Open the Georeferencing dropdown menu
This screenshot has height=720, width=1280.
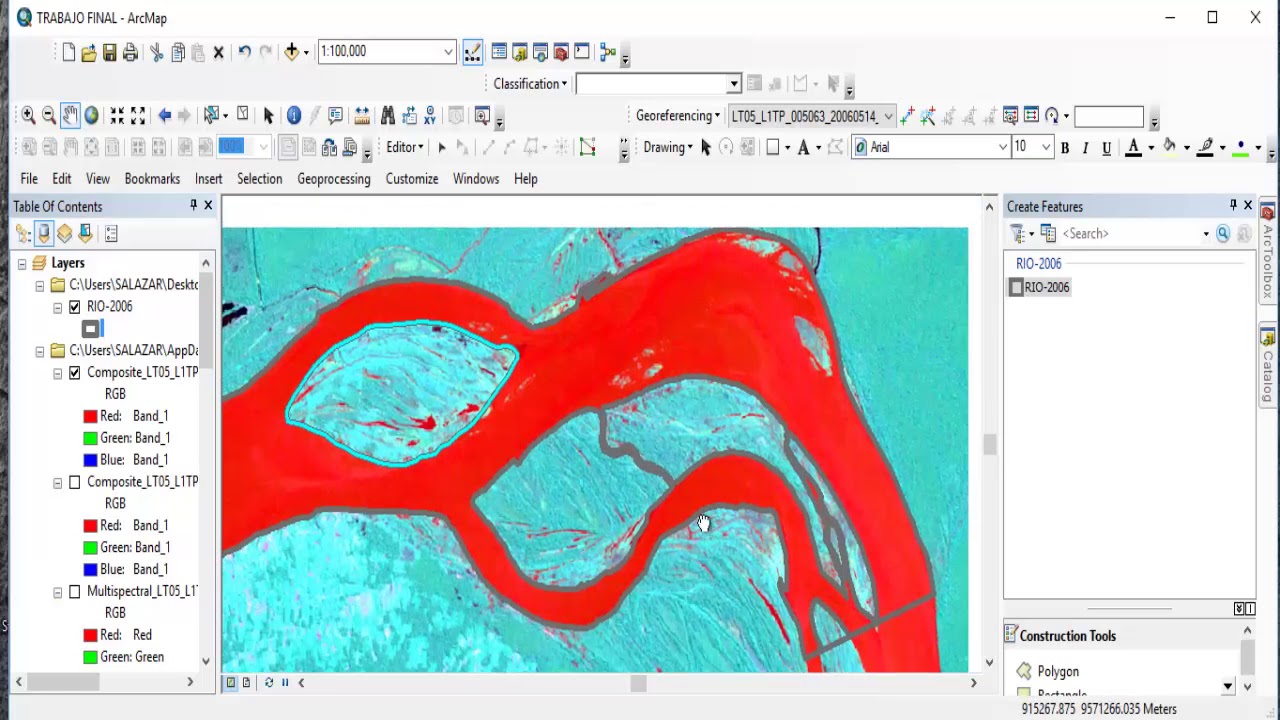(x=678, y=116)
